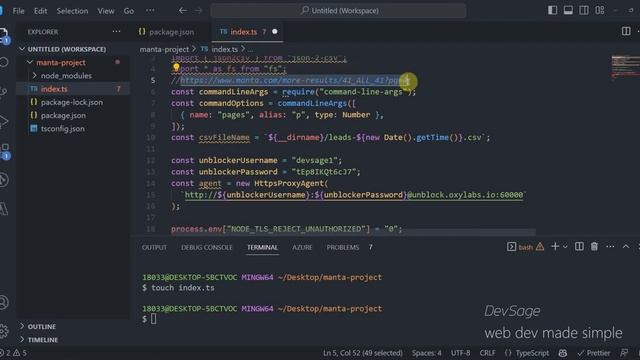
Task: Open Run and Debug view
Action: tap(4, 121)
